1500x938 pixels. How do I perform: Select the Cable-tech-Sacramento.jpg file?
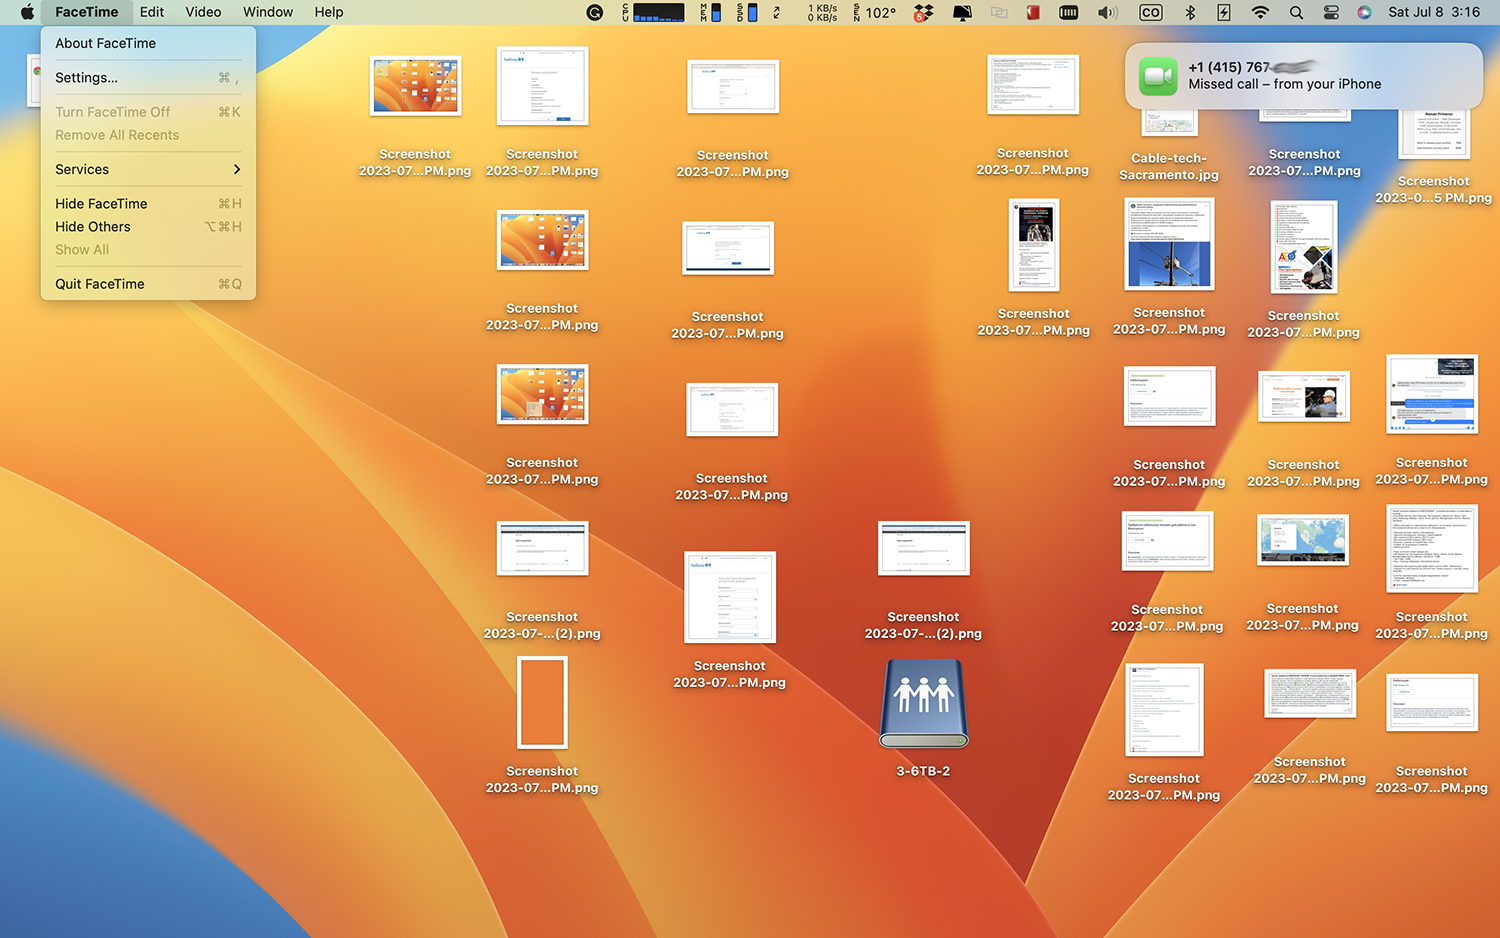[x=1168, y=166]
